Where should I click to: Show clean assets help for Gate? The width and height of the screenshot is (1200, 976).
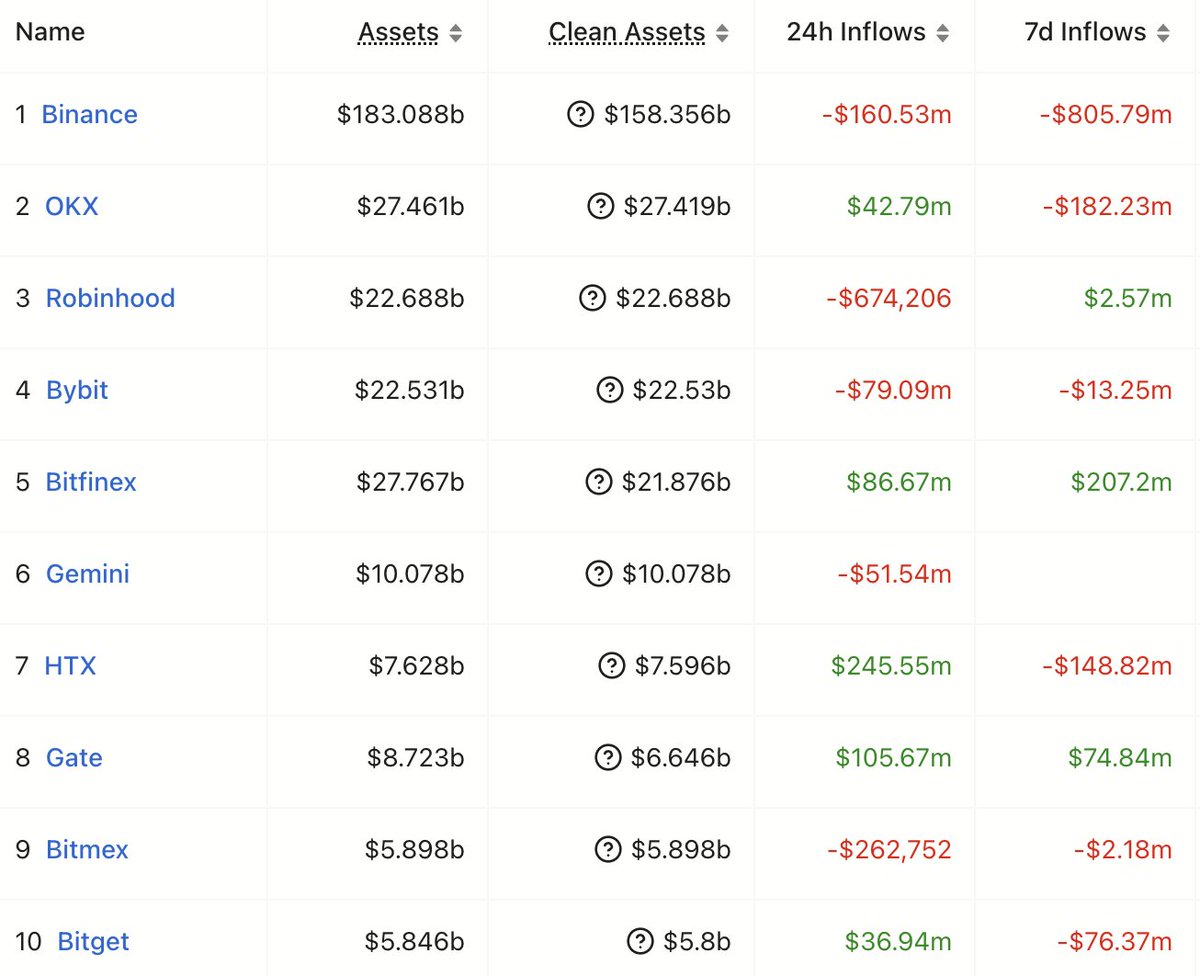[607, 759]
